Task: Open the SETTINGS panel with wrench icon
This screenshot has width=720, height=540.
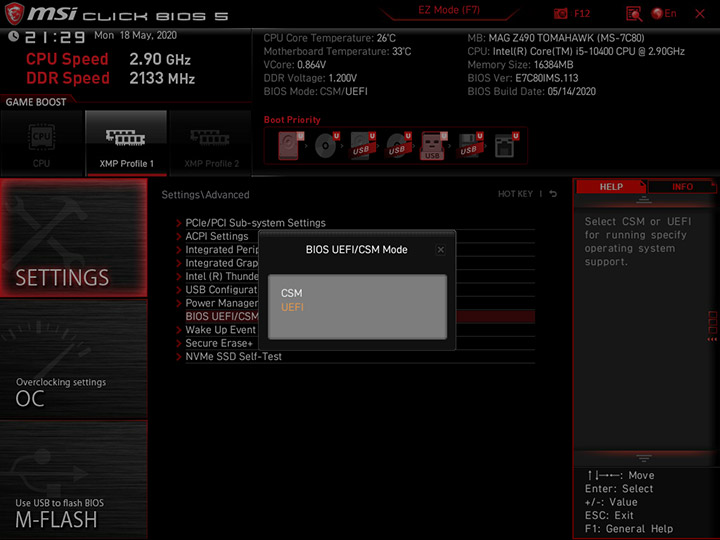Action: pyautogui.click(x=73, y=237)
